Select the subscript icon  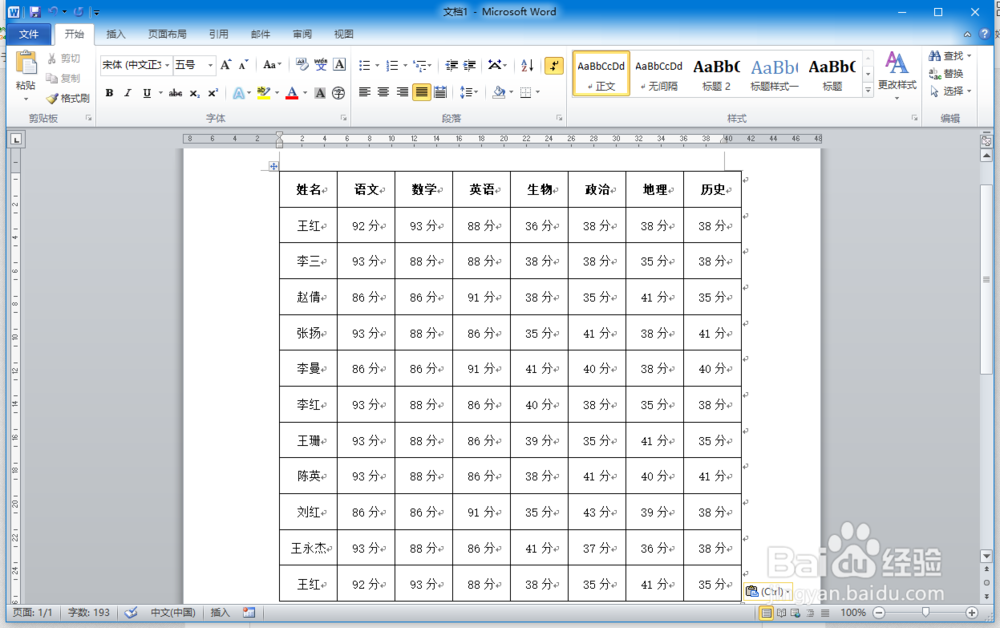click(196, 93)
